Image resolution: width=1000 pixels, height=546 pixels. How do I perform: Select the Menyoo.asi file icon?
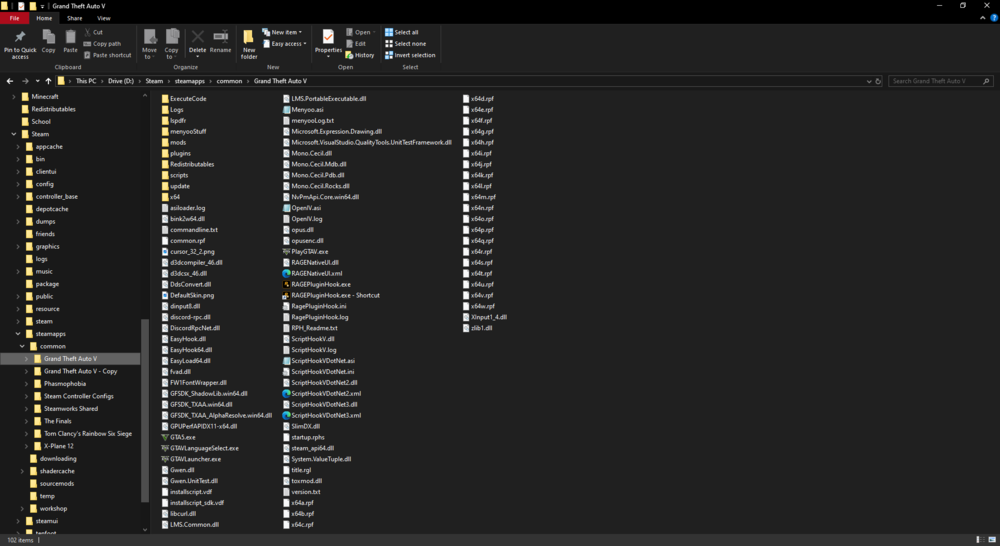tap(286, 110)
